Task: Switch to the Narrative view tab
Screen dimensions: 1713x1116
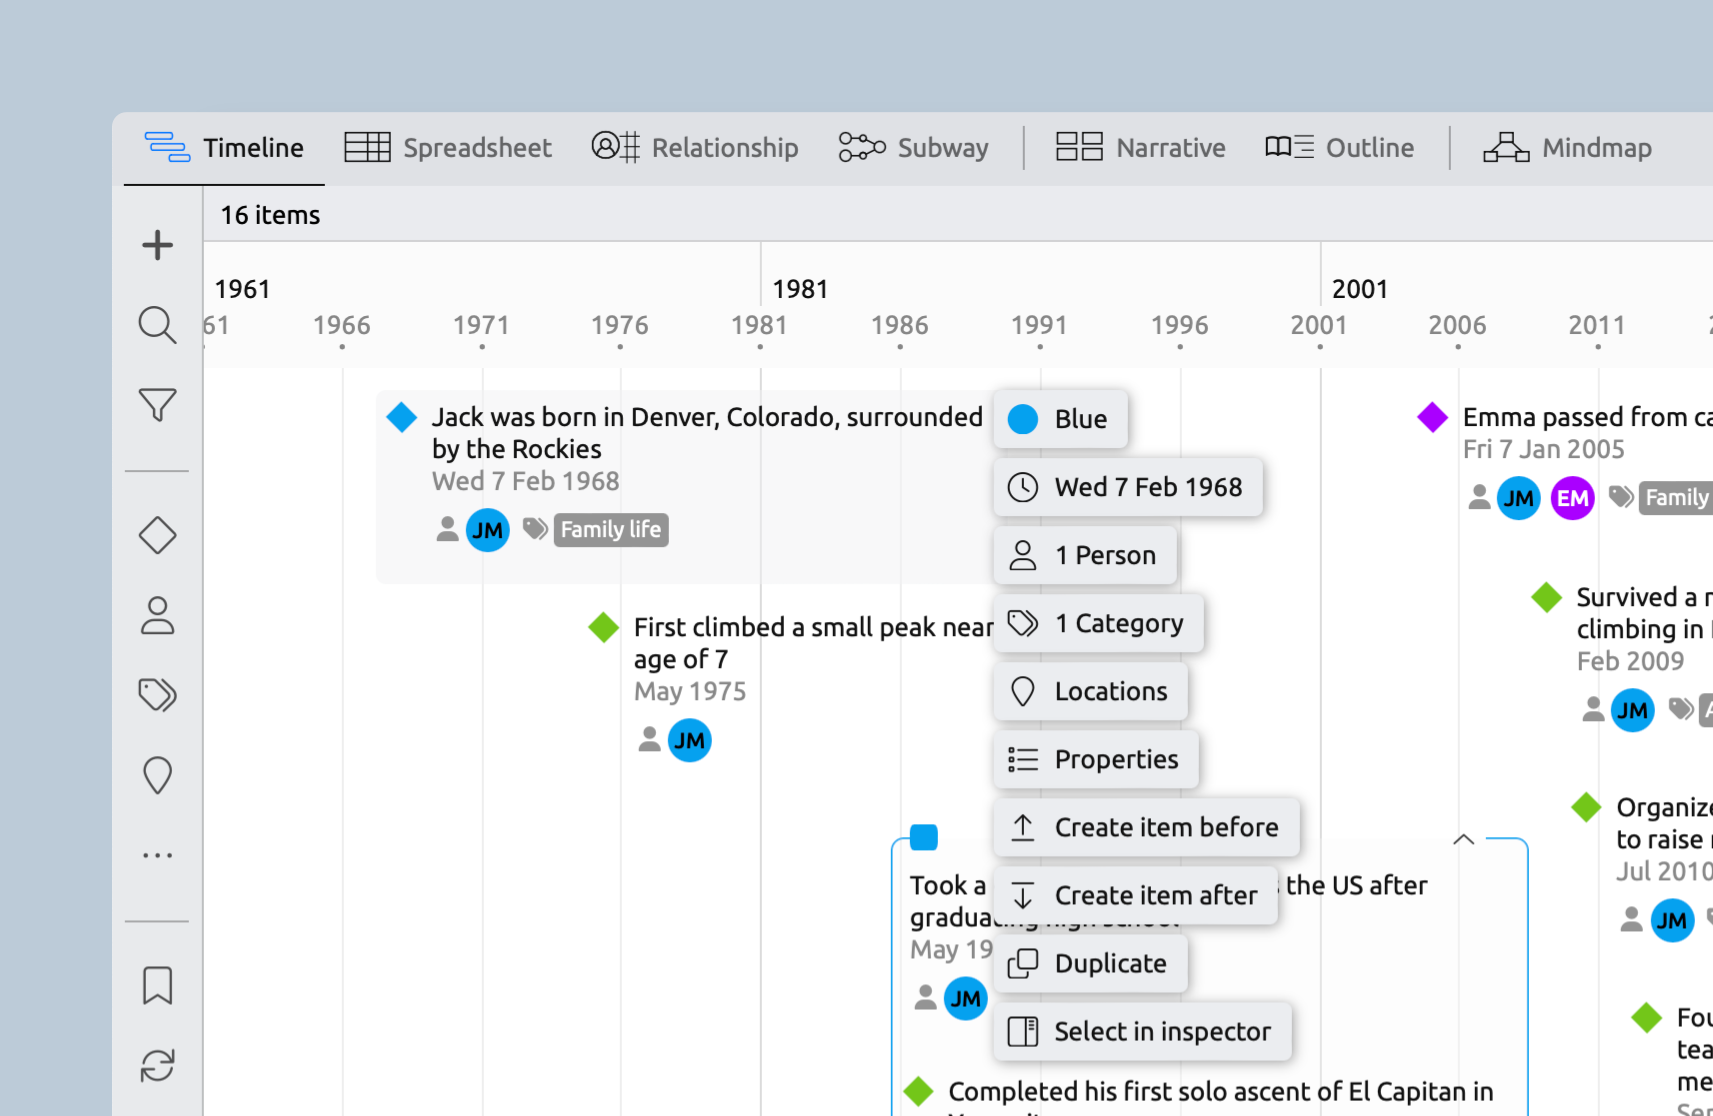Action: click(1141, 148)
